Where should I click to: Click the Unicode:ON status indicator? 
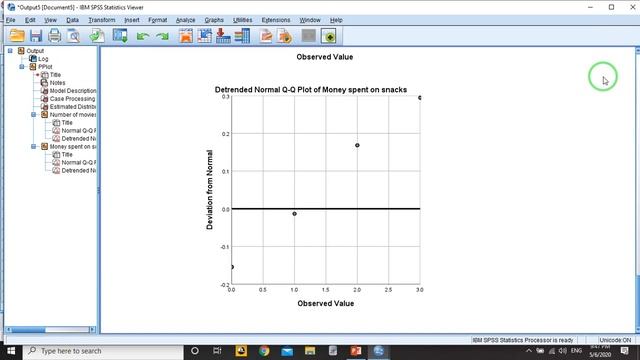[615, 340]
